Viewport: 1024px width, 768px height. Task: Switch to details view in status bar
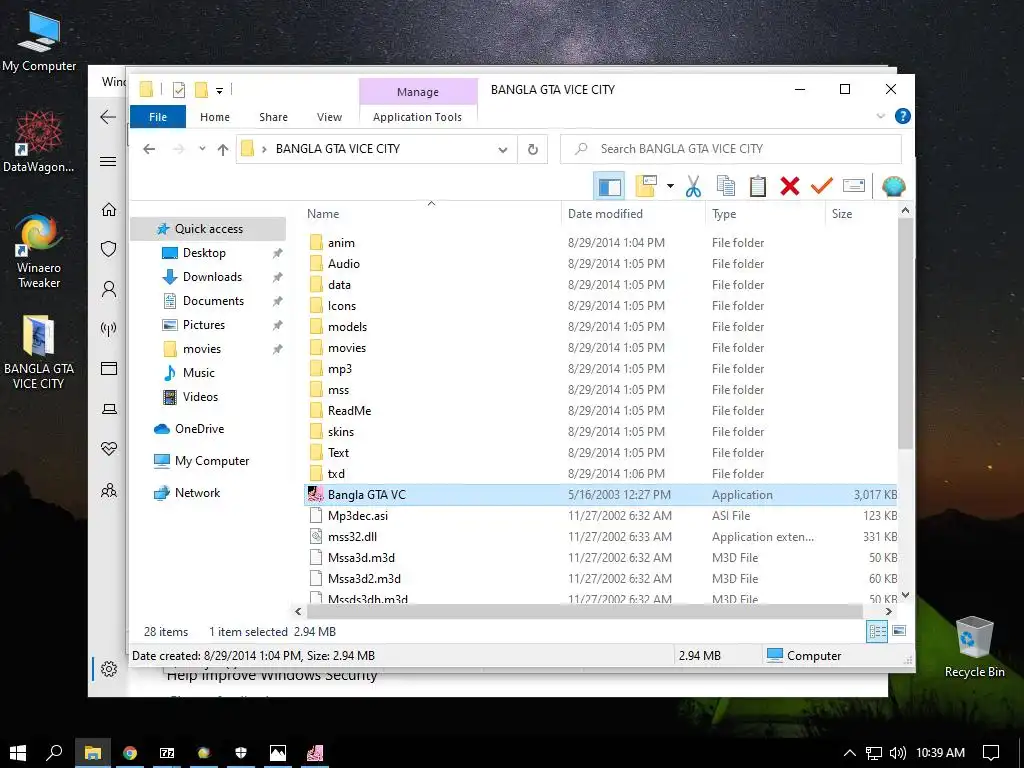(877, 632)
